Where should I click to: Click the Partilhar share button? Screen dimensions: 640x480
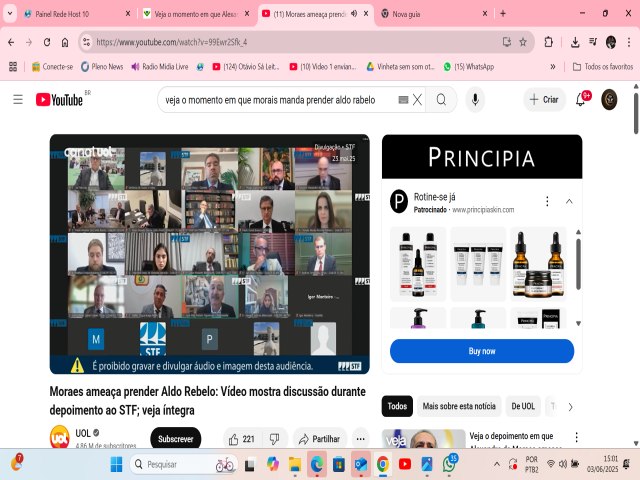pyautogui.click(x=320, y=439)
